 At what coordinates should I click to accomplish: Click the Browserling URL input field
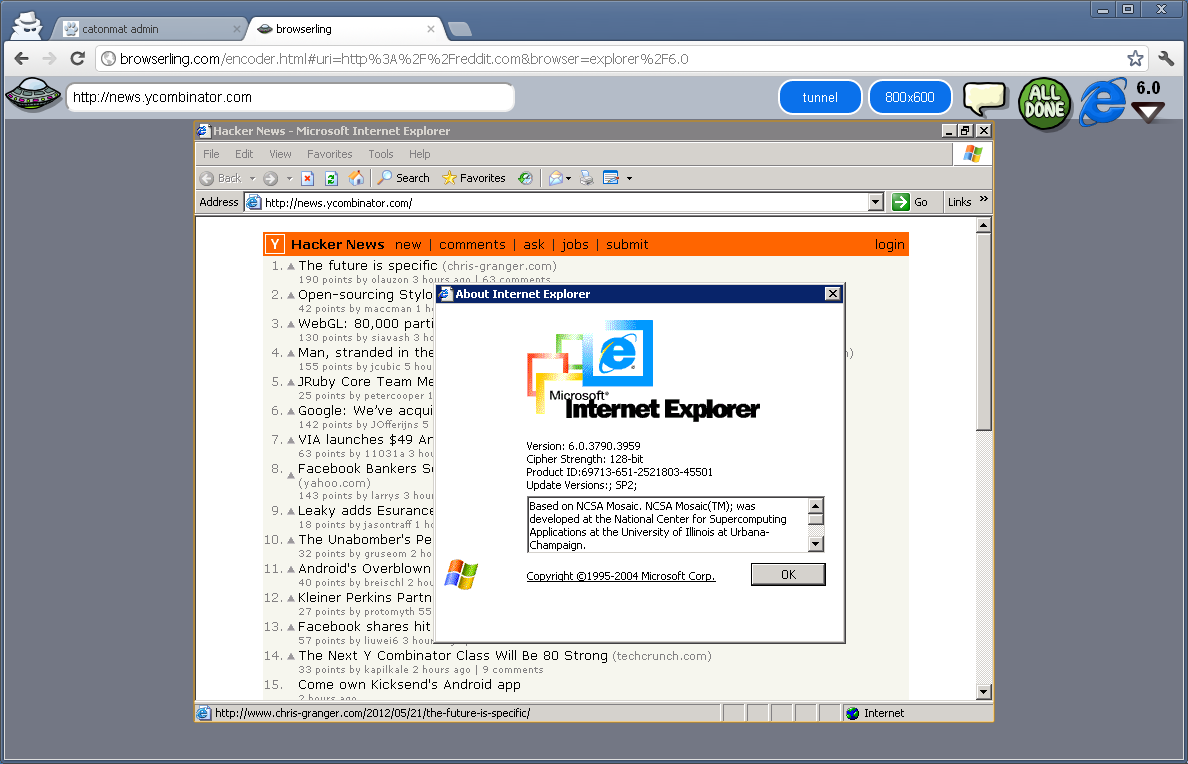coord(290,98)
